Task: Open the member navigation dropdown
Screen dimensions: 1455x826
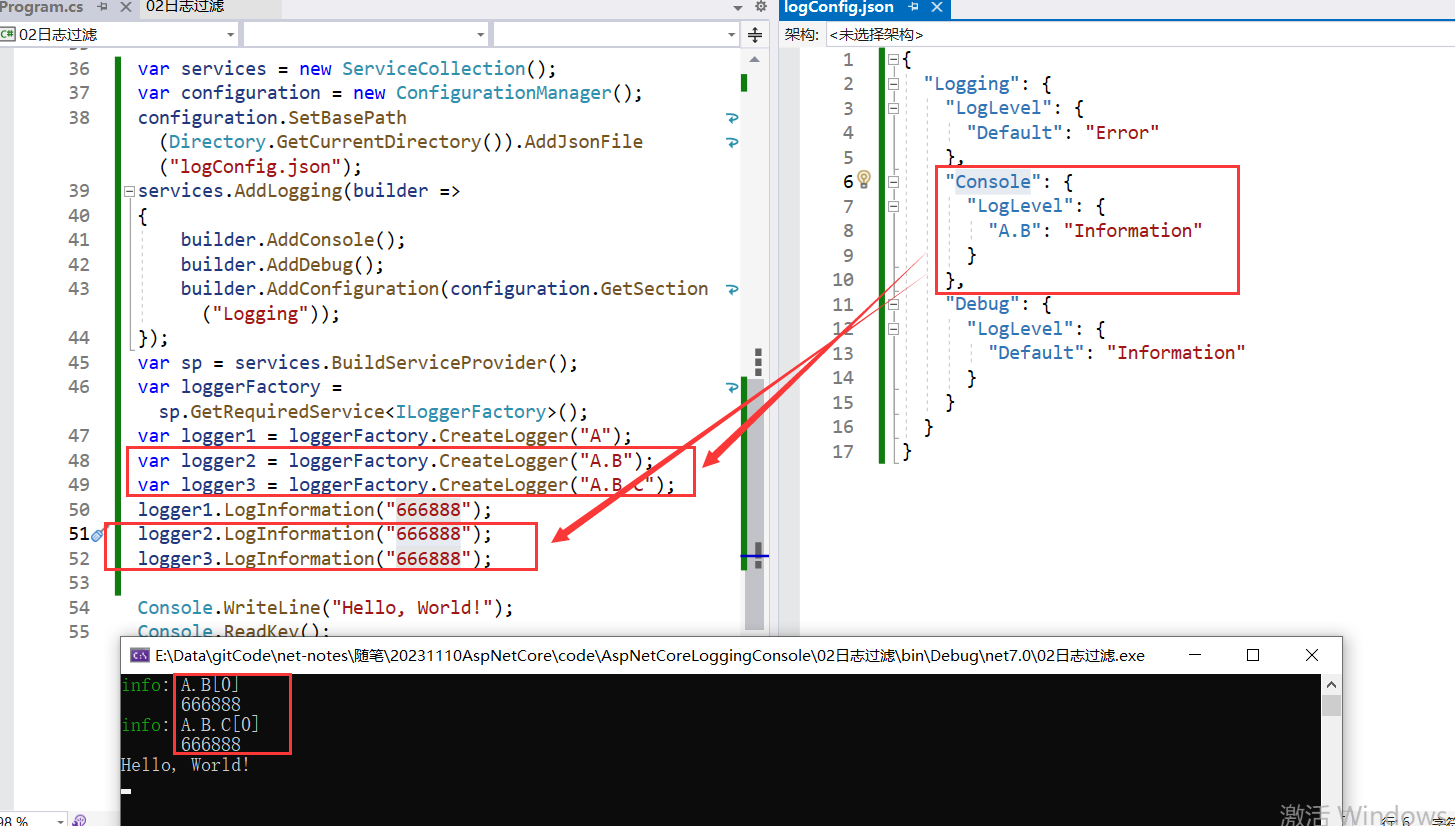Action: click(x=616, y=35)
